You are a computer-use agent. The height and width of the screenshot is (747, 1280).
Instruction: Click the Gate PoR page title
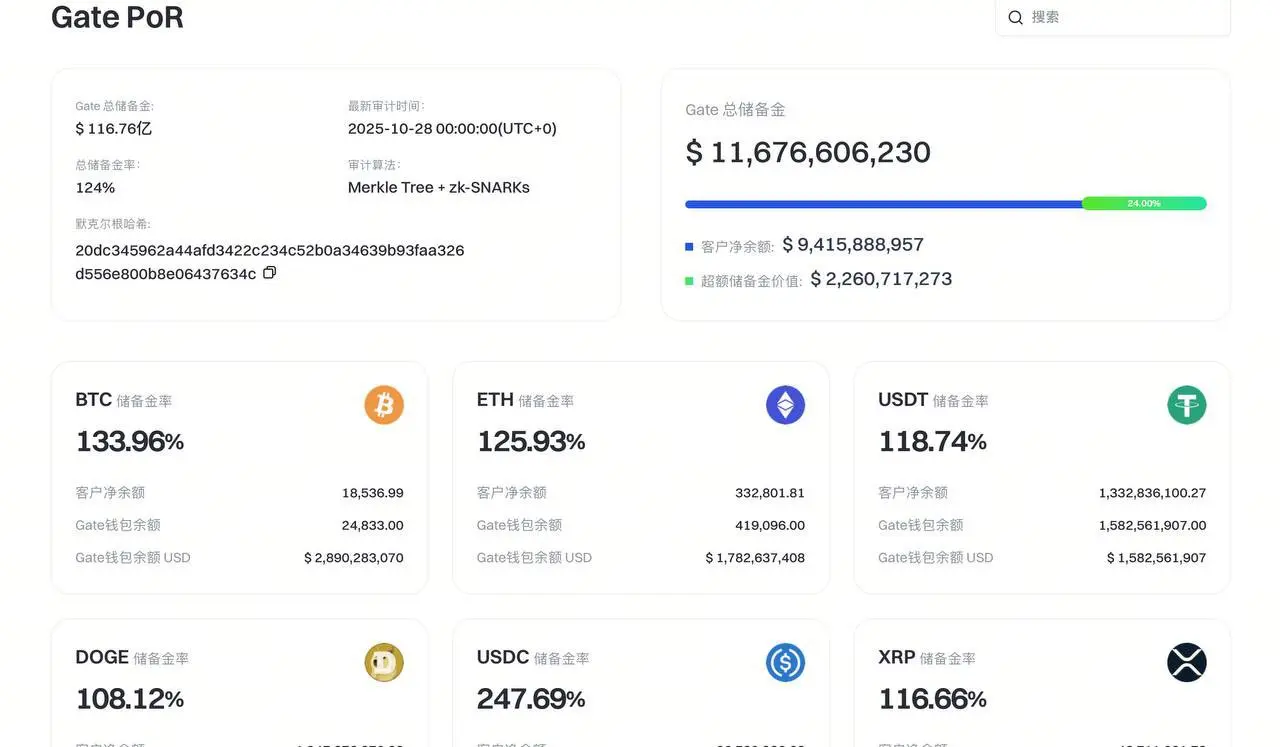117,16
